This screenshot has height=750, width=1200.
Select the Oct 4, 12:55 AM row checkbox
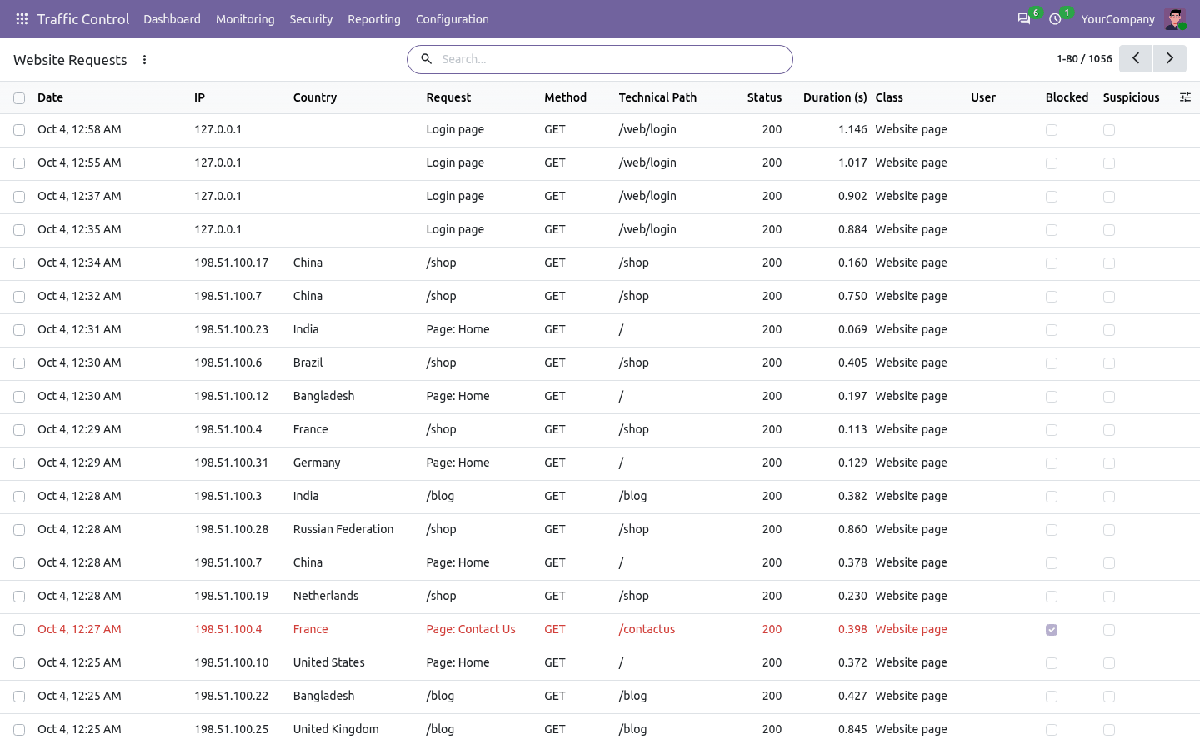click(x=19, y=163)
